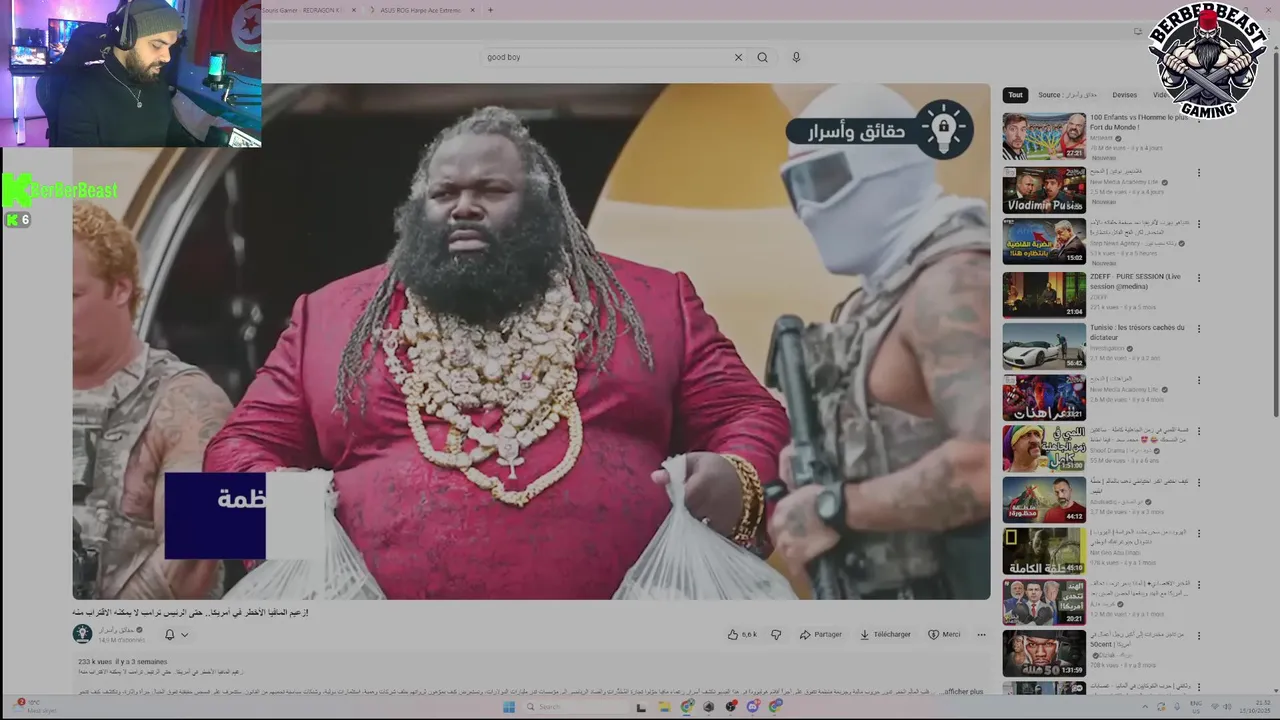The width and height of the screenshot is (1280, 720).
Task: Open a new browser tab with plus
Action: tap(490, 10)
